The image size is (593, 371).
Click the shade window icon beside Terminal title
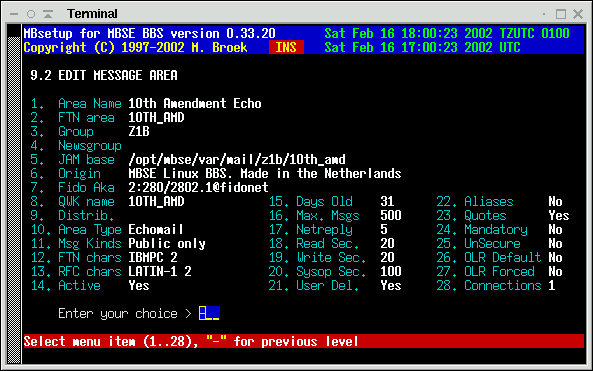click(x=48, y=14)
